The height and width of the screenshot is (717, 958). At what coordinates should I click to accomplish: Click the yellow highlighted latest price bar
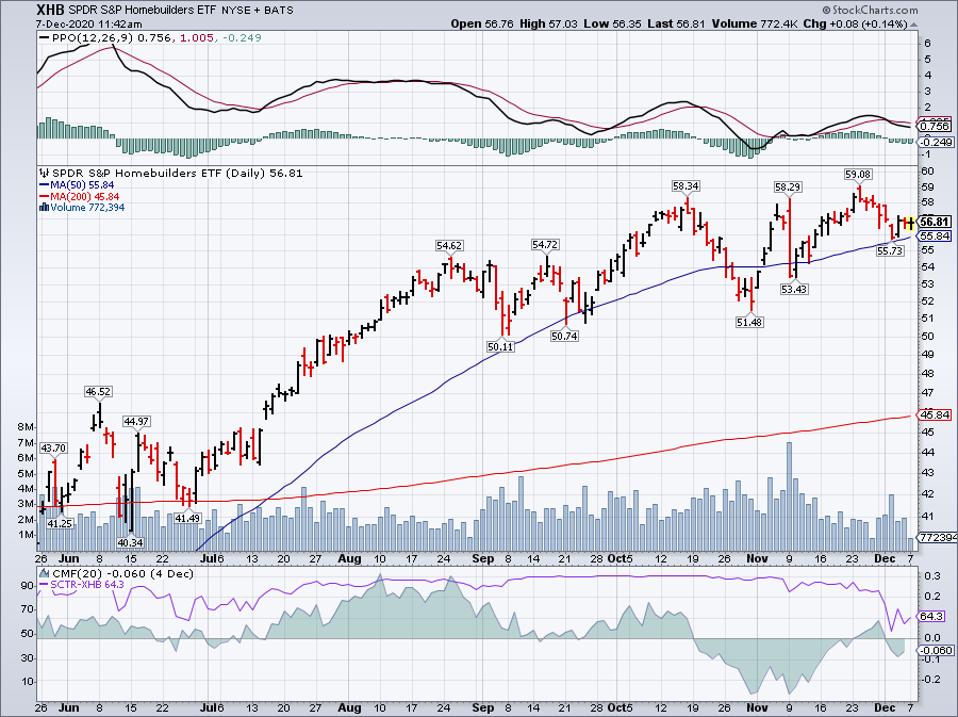tap(910, 222)
